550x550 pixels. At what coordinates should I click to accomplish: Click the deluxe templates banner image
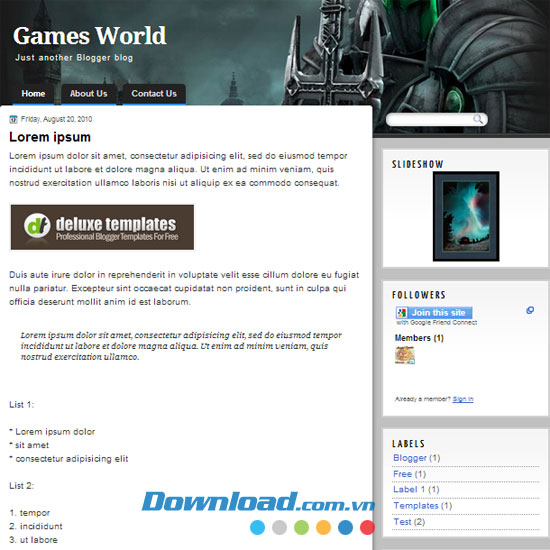click(102, 227)
